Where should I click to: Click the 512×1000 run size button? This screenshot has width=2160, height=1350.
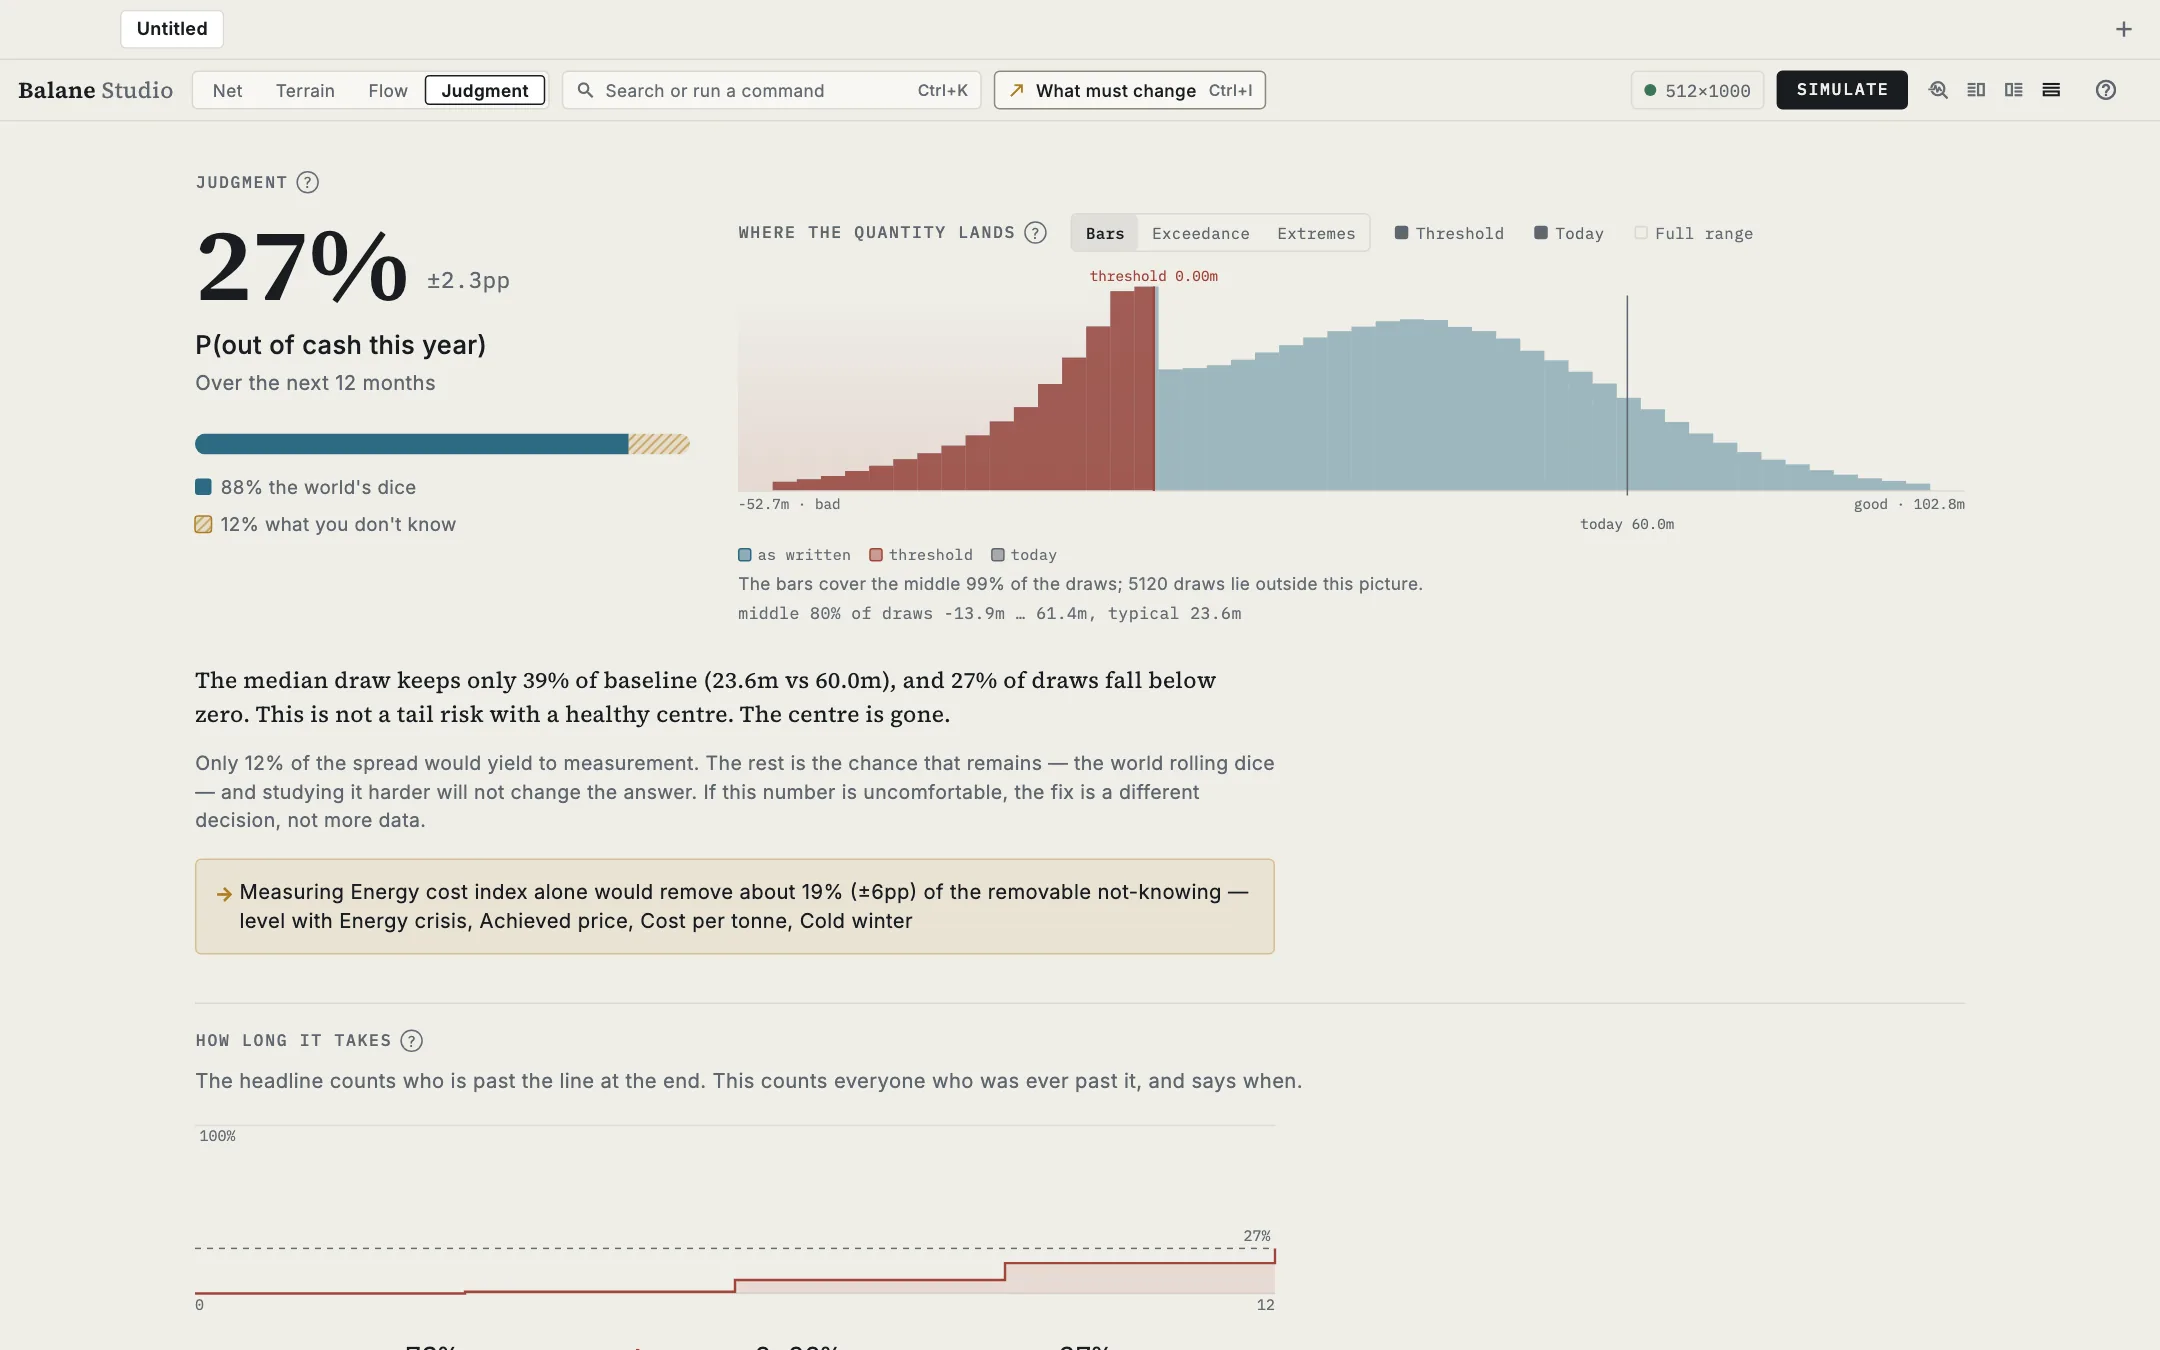point(1697,90)
